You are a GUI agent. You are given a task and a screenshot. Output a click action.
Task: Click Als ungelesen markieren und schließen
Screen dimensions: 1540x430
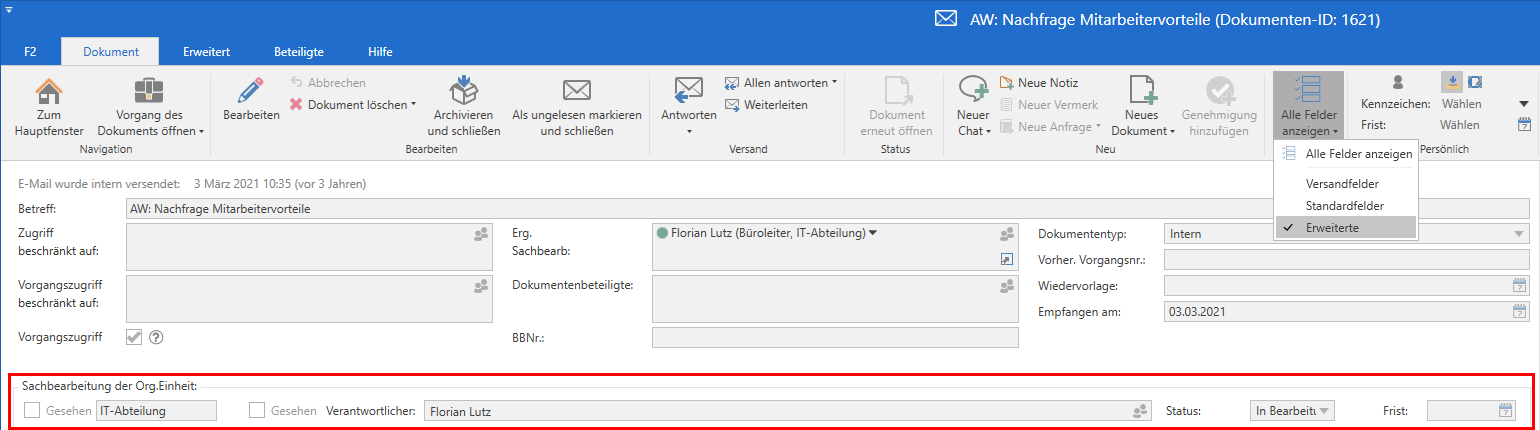(576, 92)
